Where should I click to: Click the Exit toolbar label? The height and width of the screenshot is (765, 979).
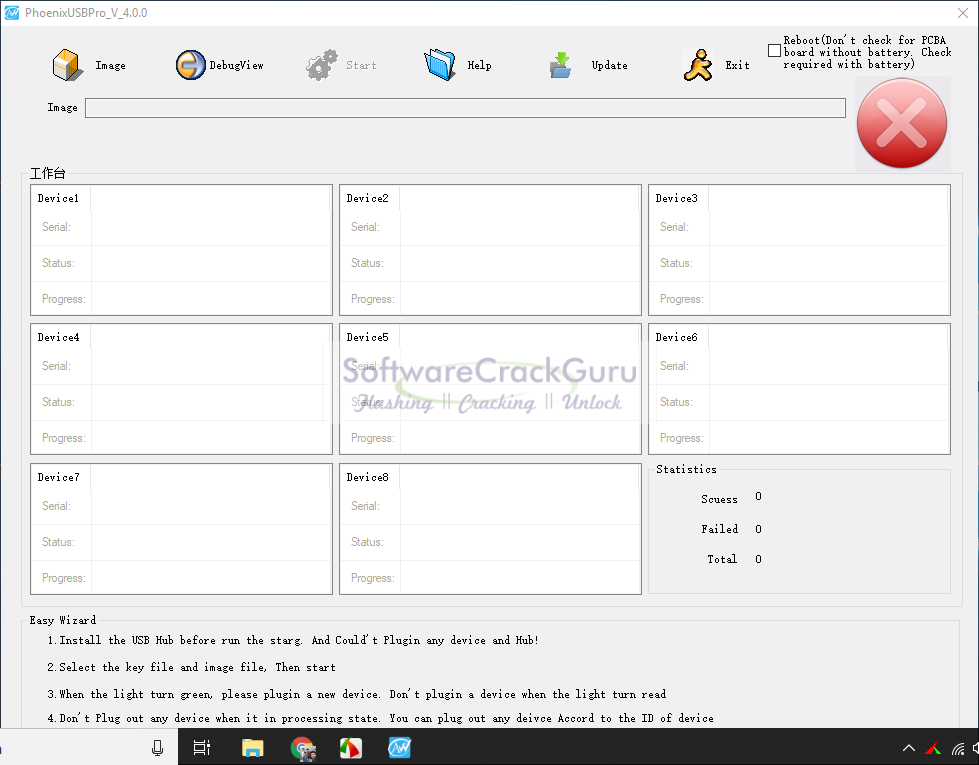[737, 66]
